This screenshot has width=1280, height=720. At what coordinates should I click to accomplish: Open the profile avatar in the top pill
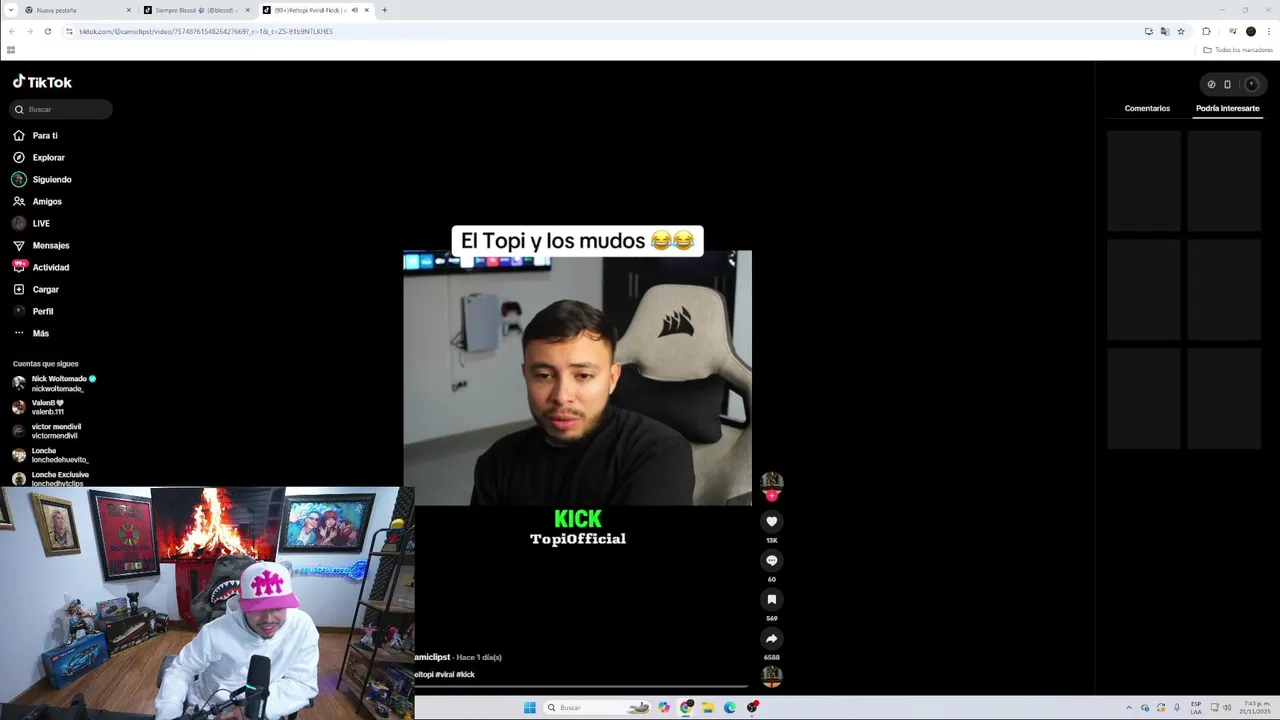(1251, 84)
